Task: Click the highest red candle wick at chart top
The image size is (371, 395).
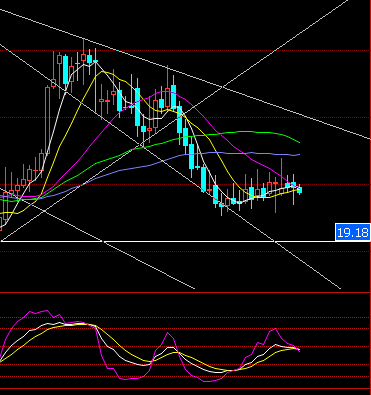Action: point(83,47)
